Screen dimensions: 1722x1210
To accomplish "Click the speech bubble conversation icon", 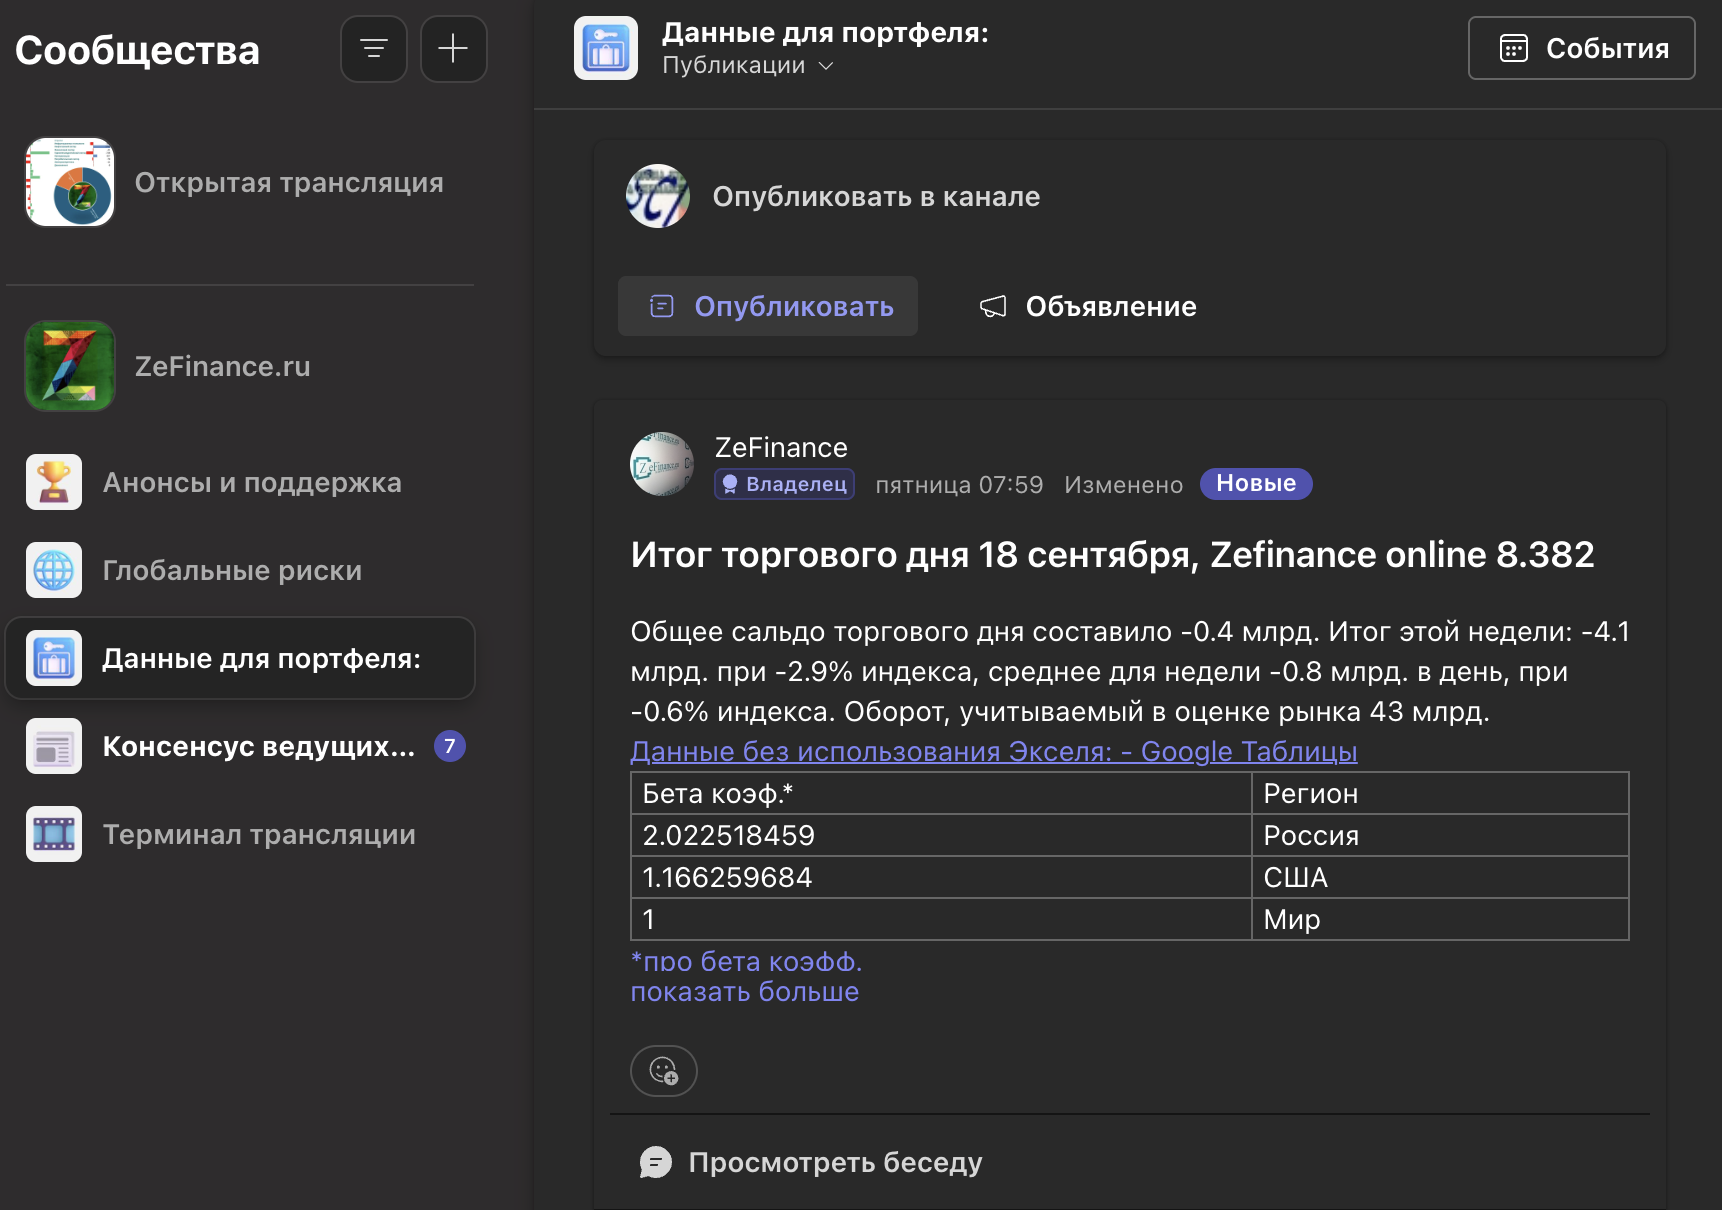I will coord(656,1162).
